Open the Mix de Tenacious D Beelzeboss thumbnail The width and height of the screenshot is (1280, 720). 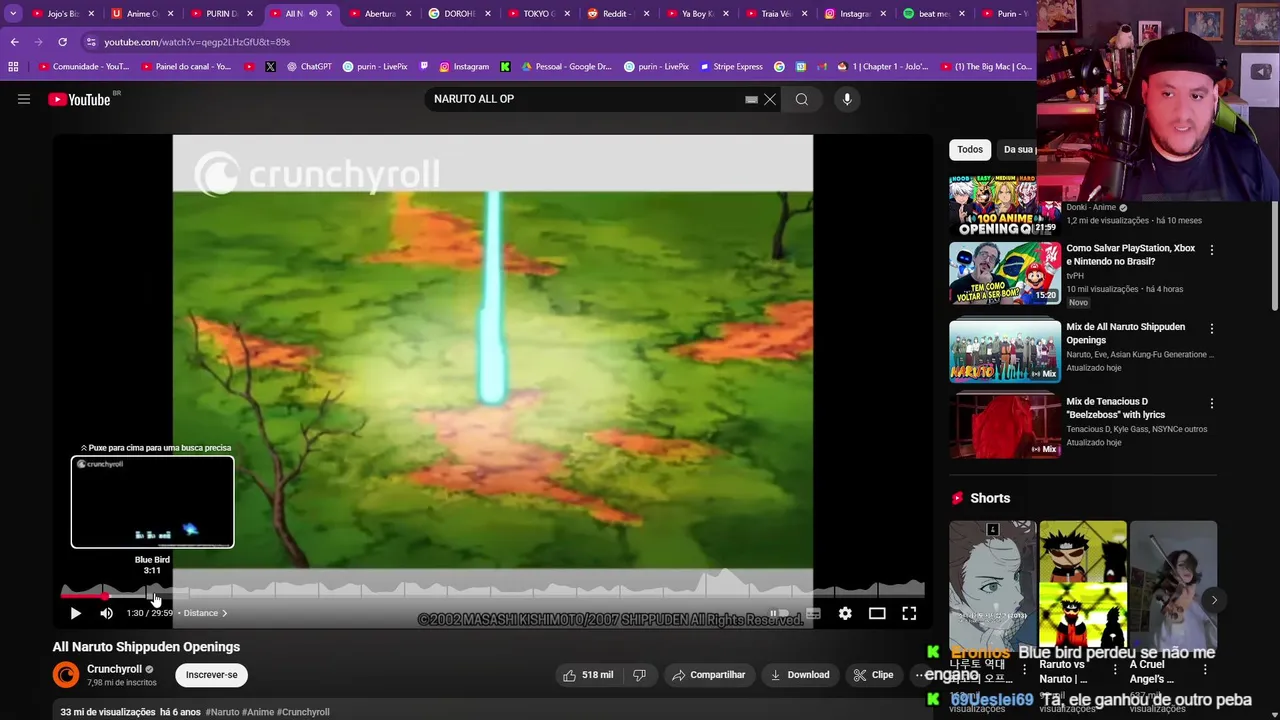click(x=1005, y=425)
